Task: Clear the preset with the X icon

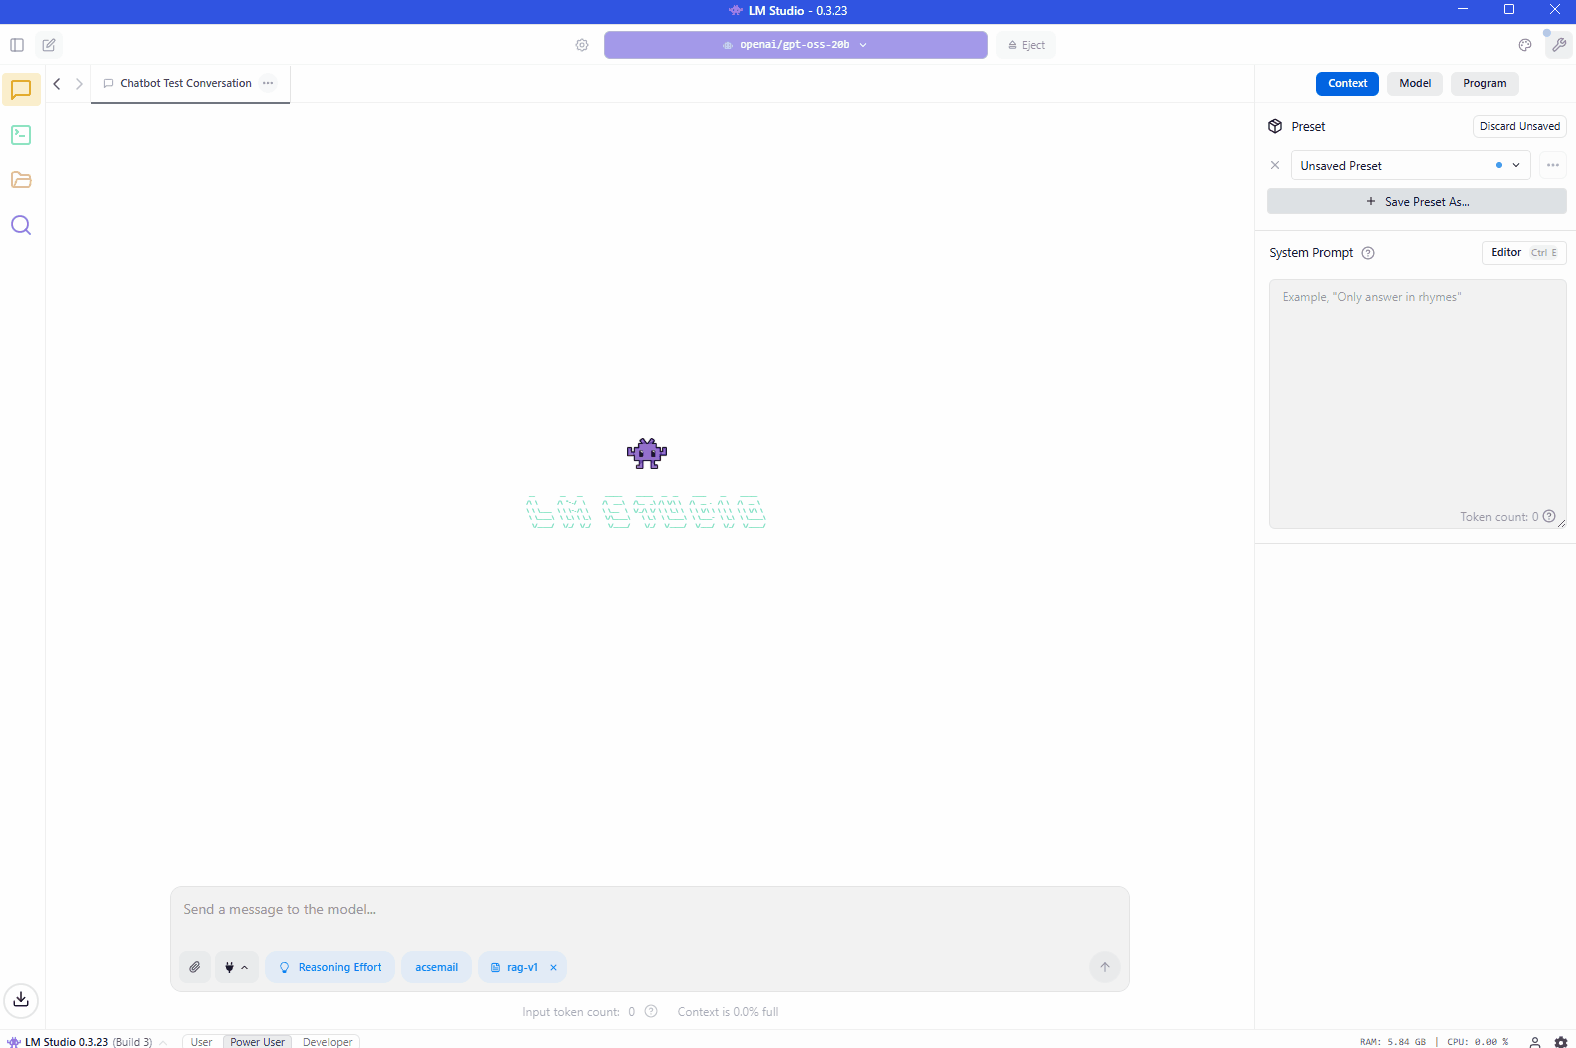Action: [1275, 165]
